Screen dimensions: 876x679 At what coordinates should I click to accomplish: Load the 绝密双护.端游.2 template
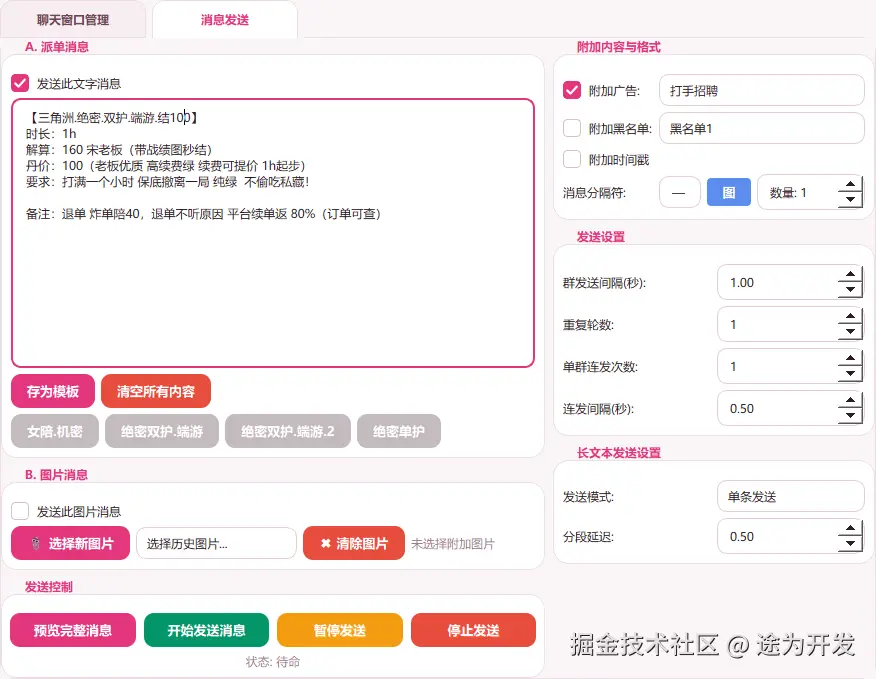pyautogui.click(x=288, y=431)
